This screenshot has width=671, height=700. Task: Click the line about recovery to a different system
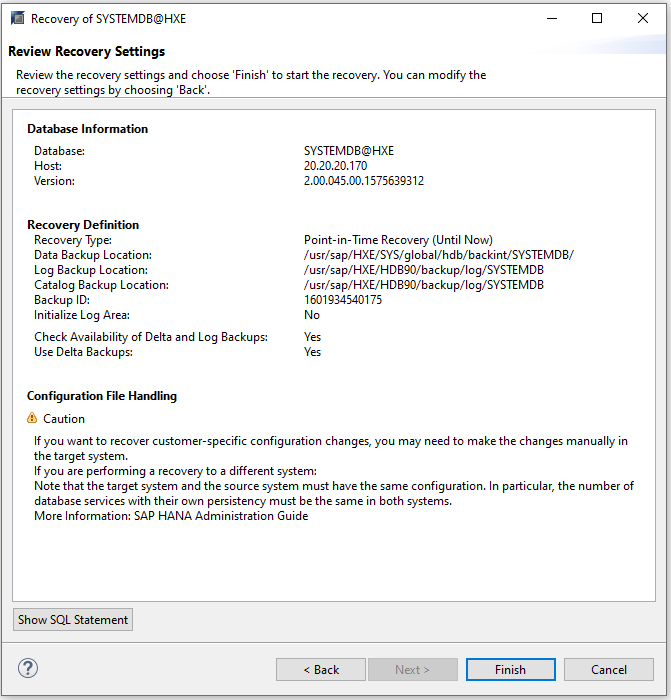175,471
